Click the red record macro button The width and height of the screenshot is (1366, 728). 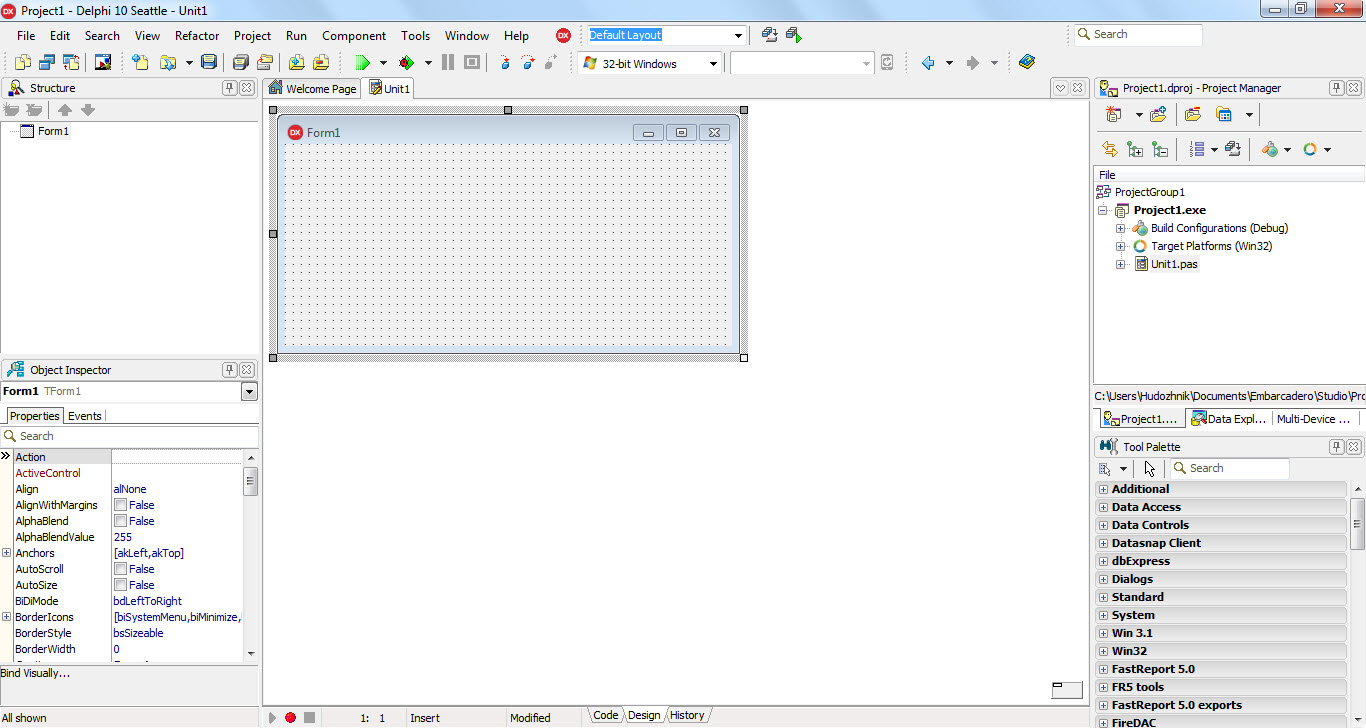coord(290,717)
